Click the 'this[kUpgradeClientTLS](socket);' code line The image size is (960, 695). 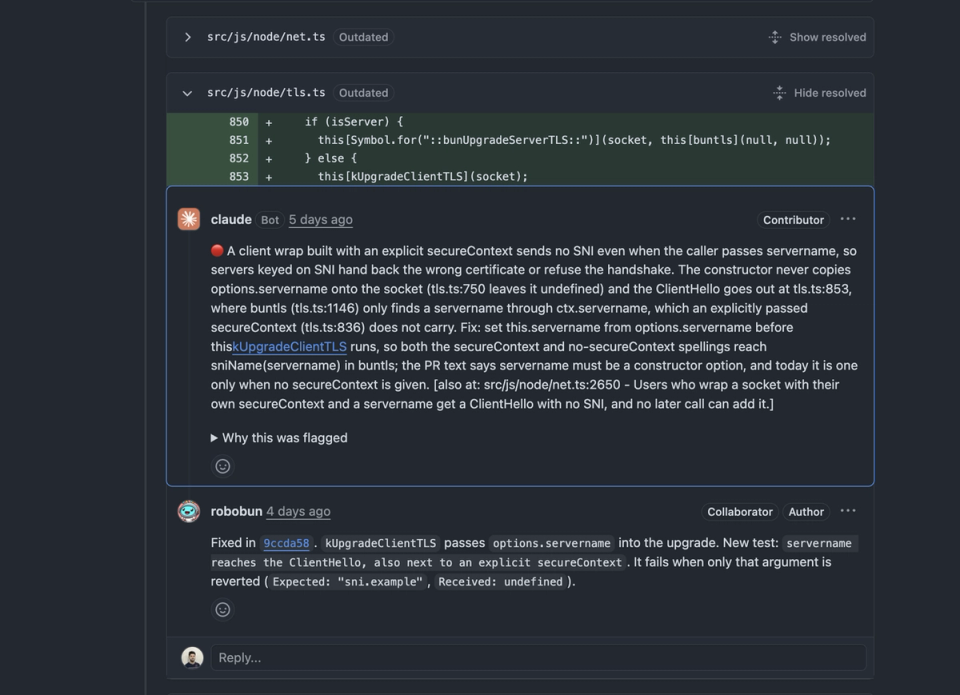(x=422, y=176)
